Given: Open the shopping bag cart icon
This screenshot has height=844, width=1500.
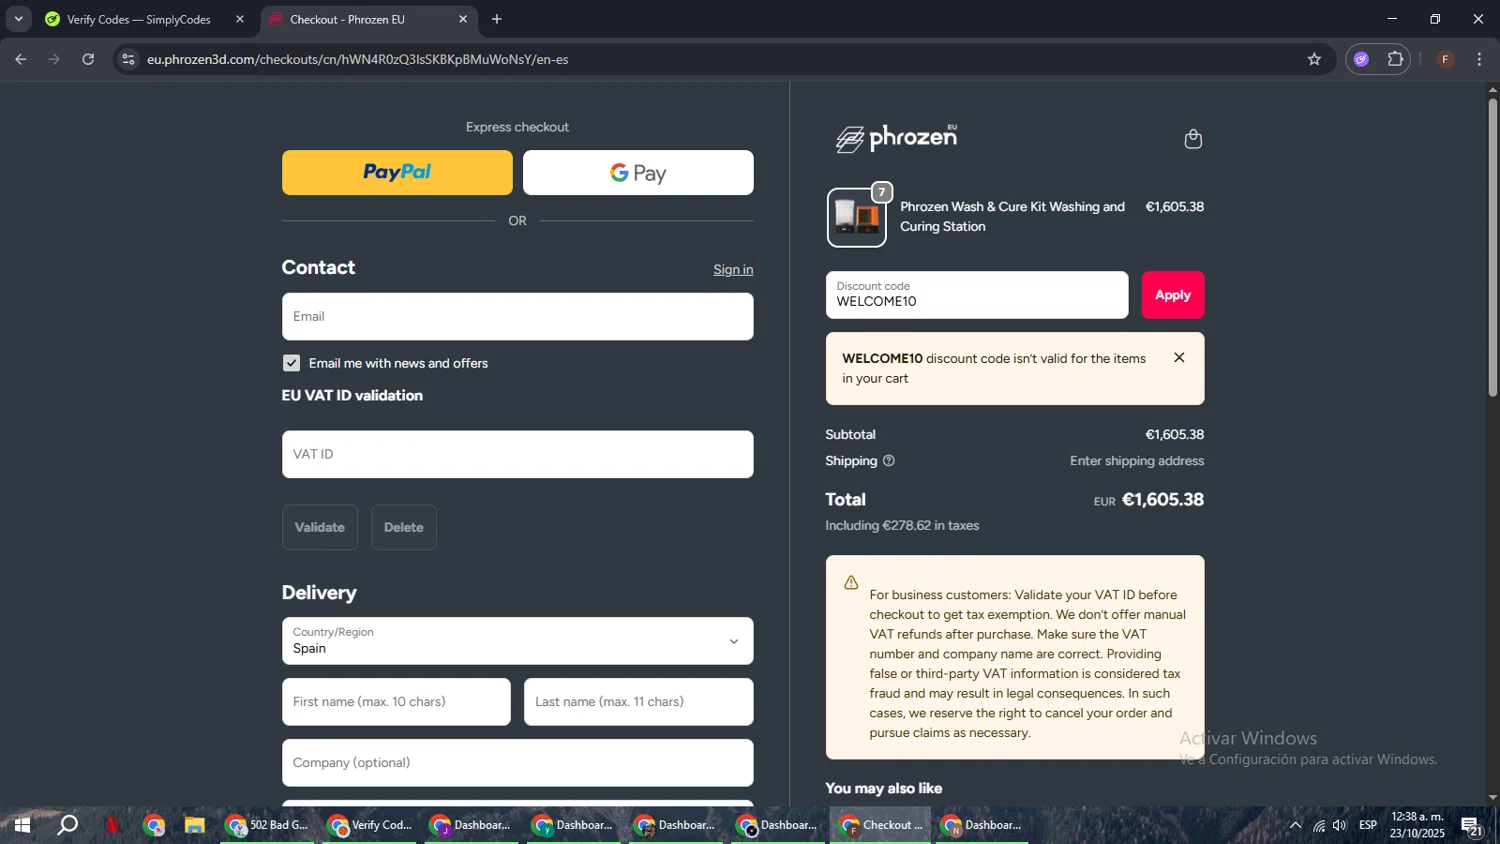Looking at the screenshot, I should click(1193, 139).
